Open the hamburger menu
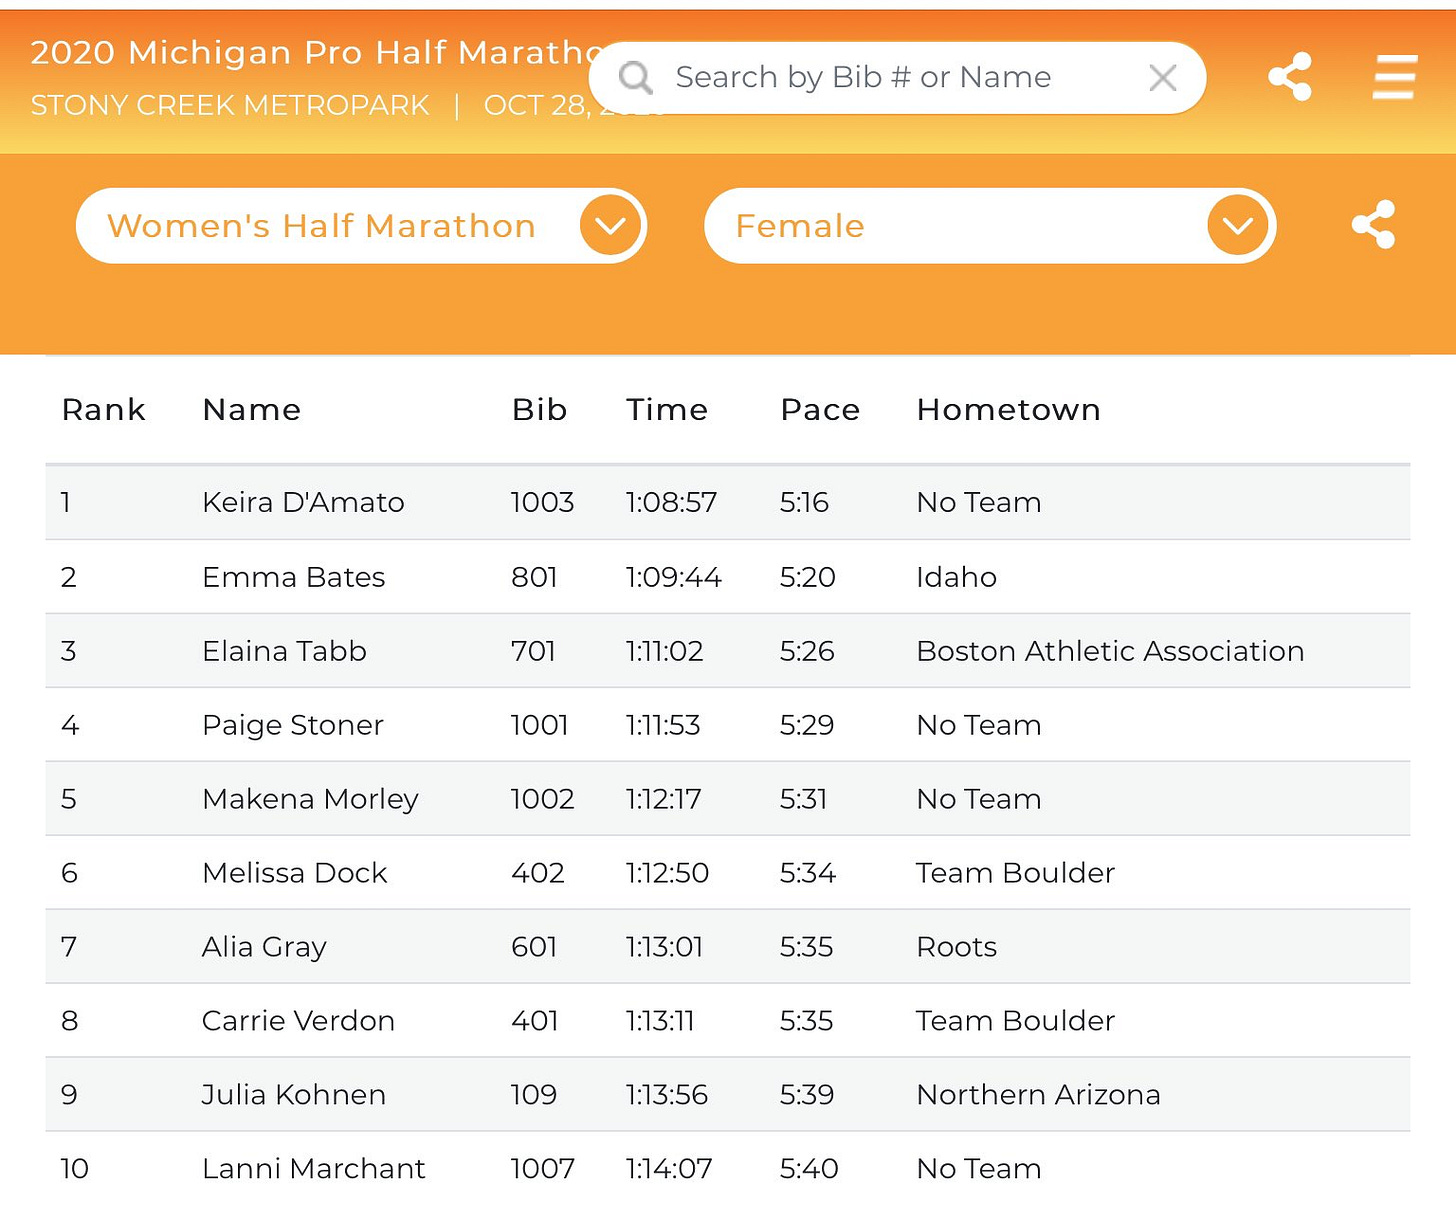The height and width of the screenshot is (1222, 1456). (1394, 77)
